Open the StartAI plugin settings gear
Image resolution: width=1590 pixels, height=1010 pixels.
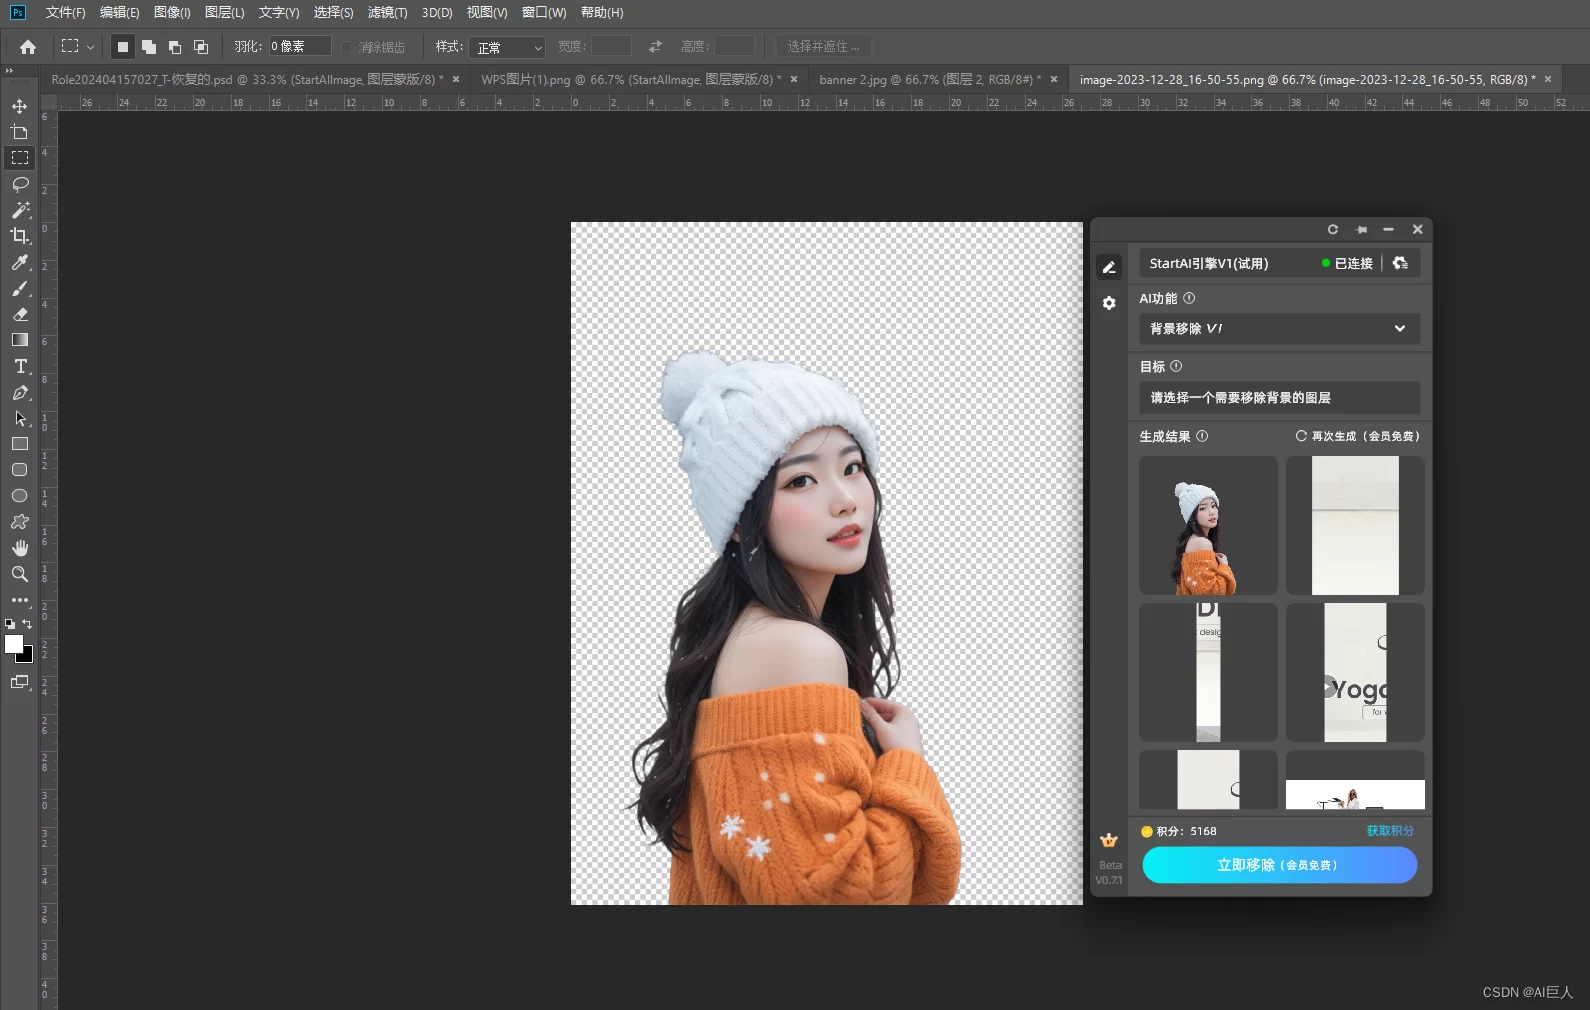coord(1109,303)
